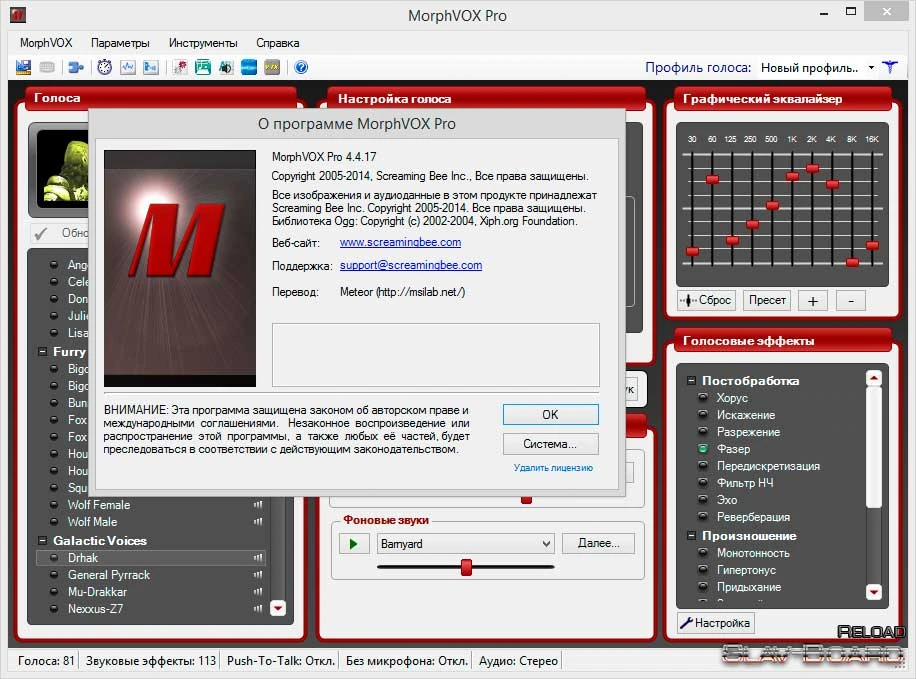
Task: Click the empty text box in About dialog
Action: (436, 355)
